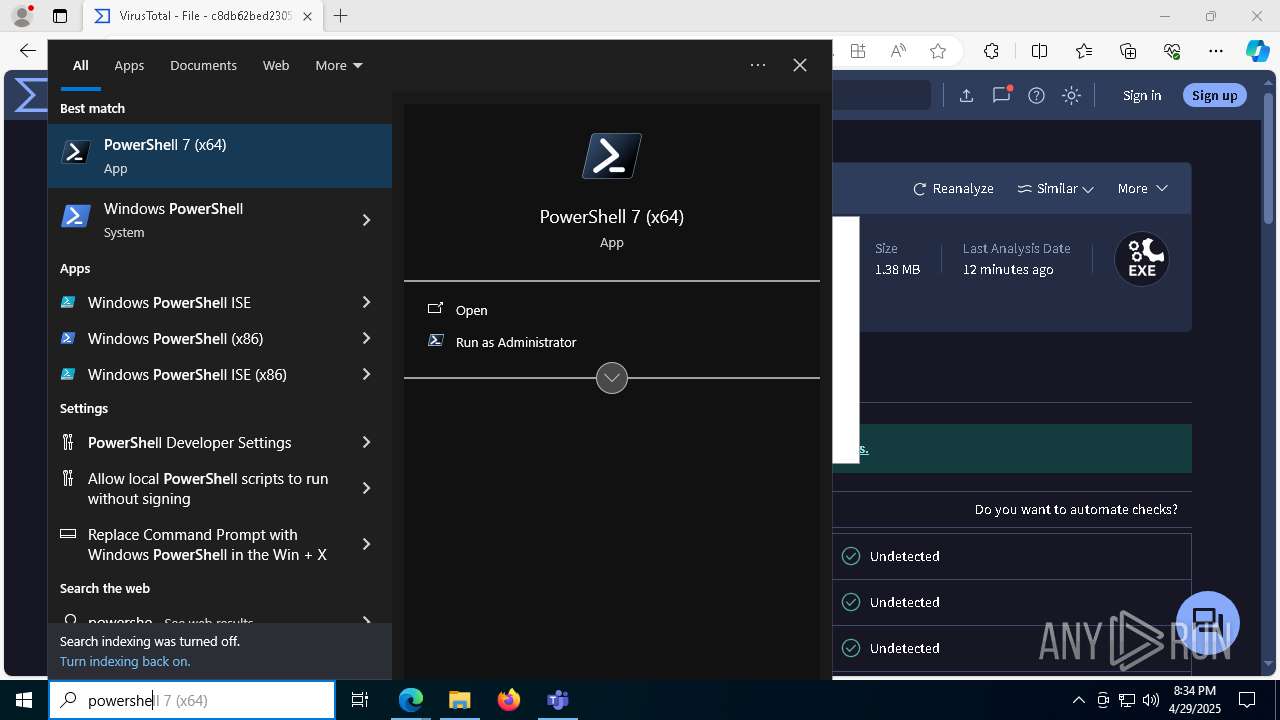Expand more actions with down chevron circle
Viewport: 1280px width, 720px height.
pyautogui.click(x=612, y=378)
